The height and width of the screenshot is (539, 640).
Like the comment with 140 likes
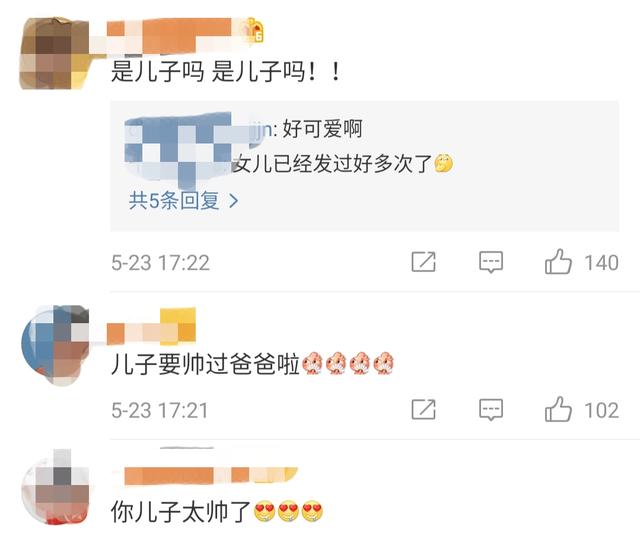(x=558, y=262)
